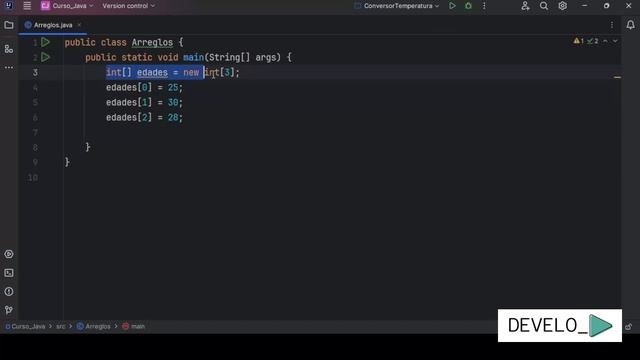Open the Terminal tool window
The height and width of the screenshot is (360, 640).
pyautogui.click(x=9, y=273)
